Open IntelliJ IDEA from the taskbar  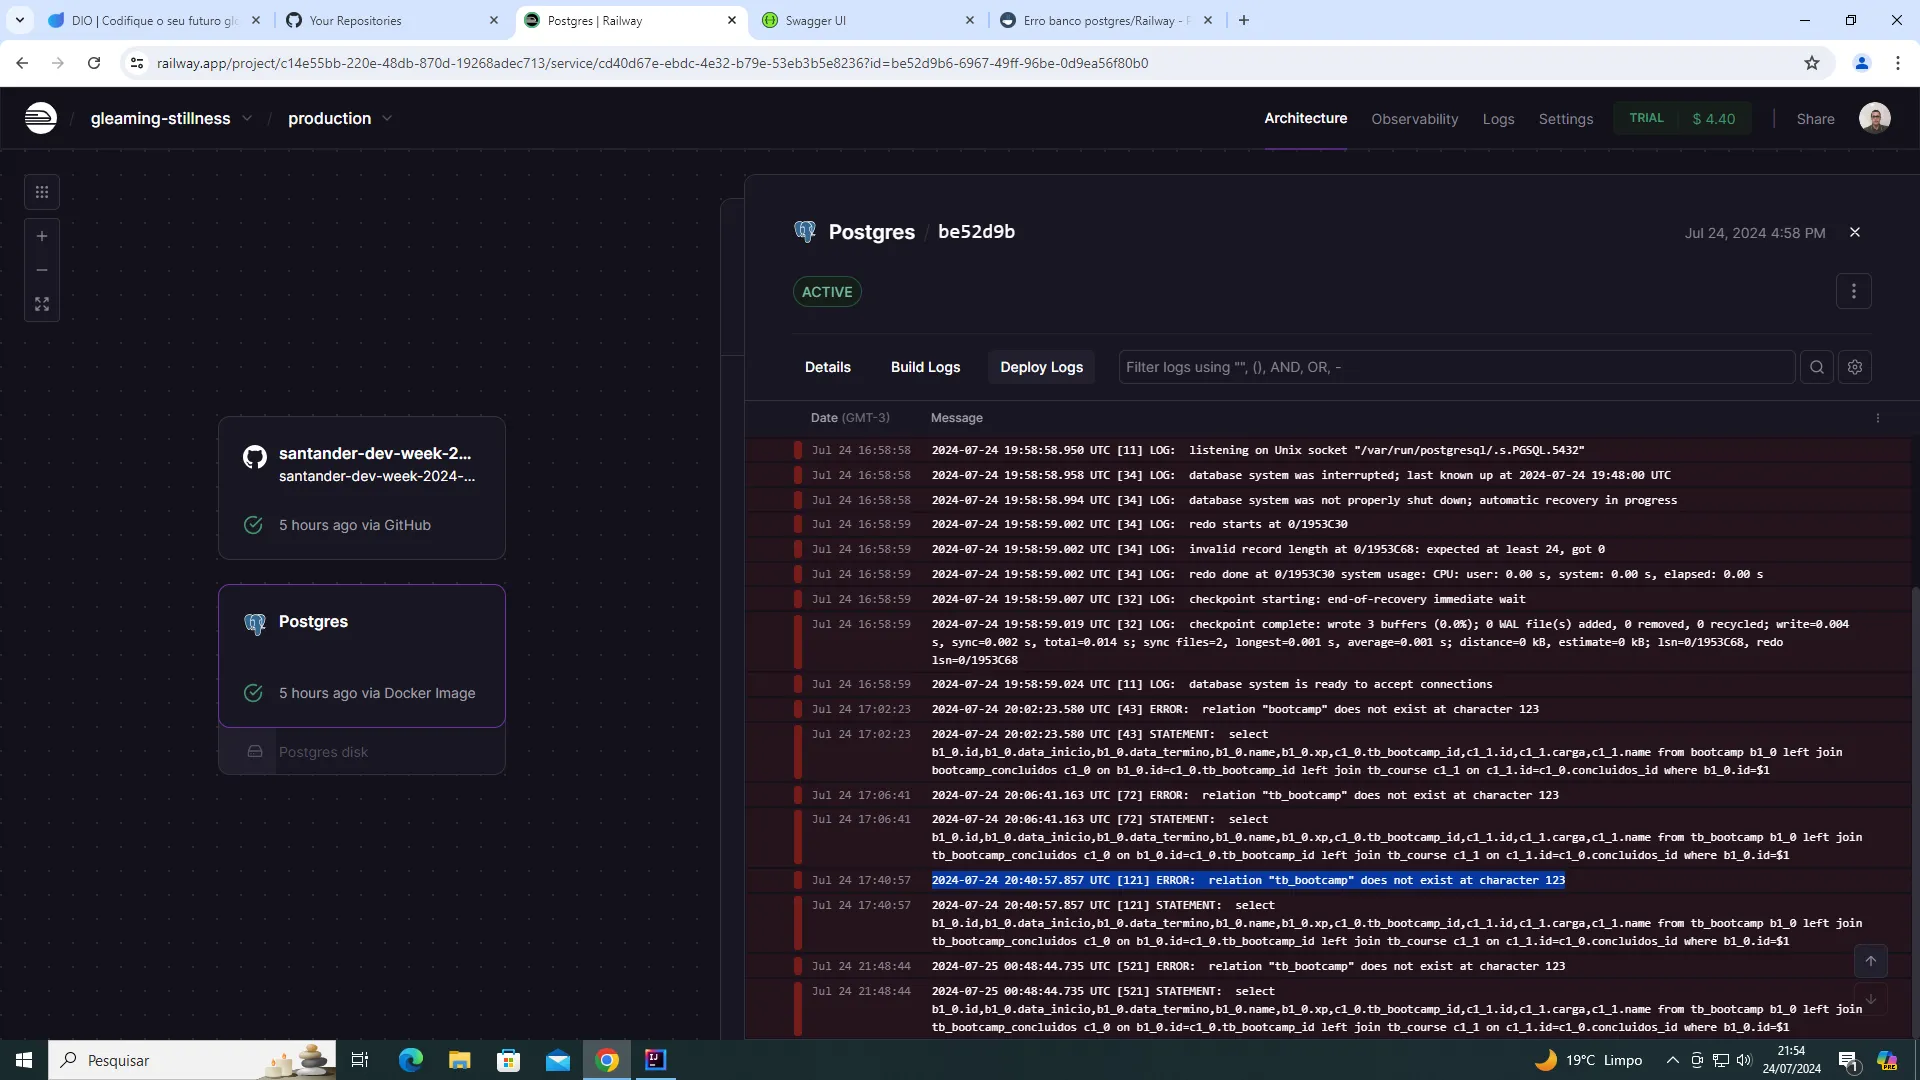(655, 1060)
